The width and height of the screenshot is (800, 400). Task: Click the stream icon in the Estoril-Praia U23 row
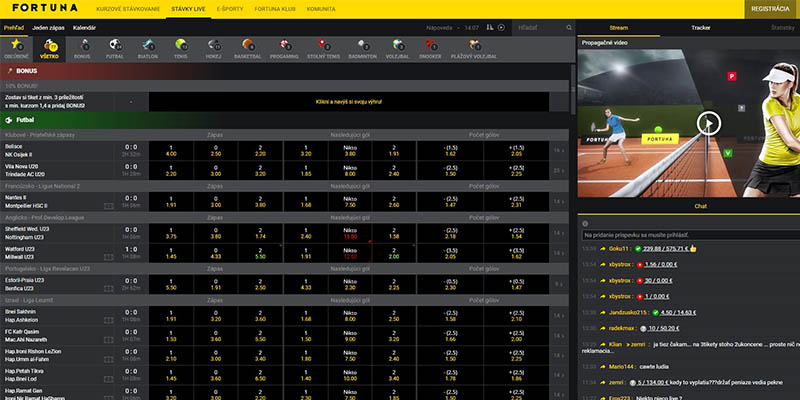(108, 289)
